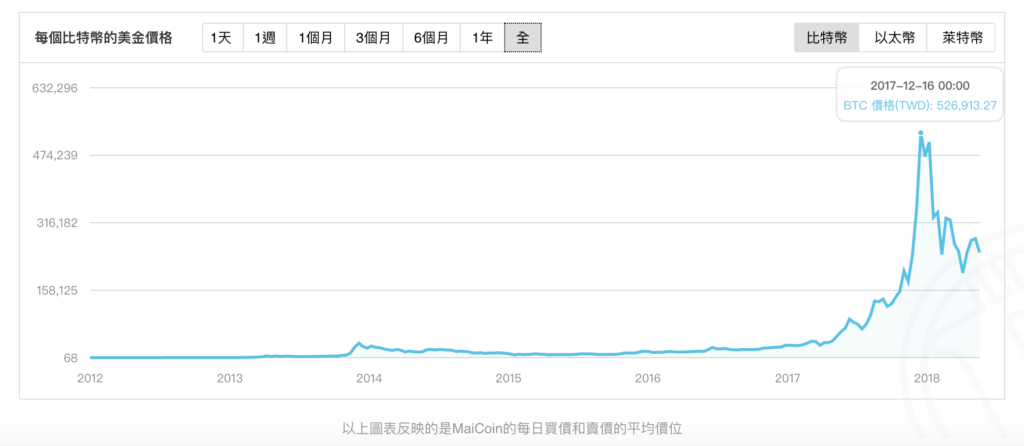Image resolution: width=1024 pixels, height=446 pixels.
Task: Click the peak data point marker on the line
Action: [920, 133]
